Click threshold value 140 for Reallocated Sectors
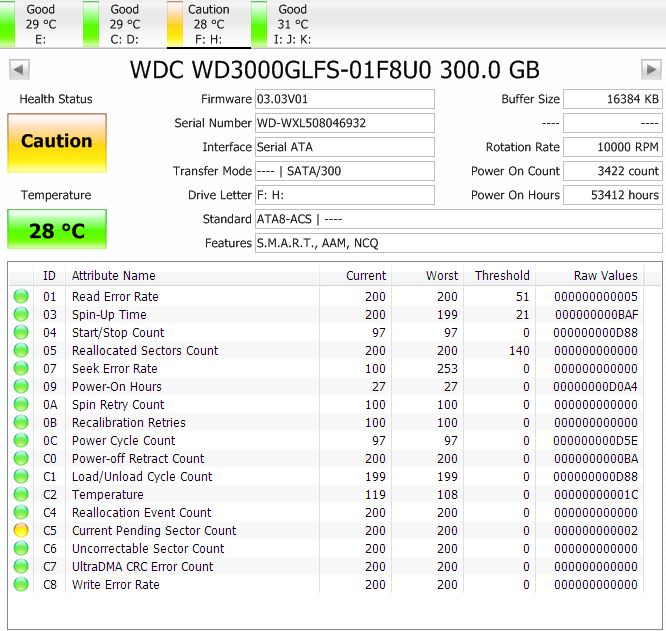666x631 pixels. (519, 351)
